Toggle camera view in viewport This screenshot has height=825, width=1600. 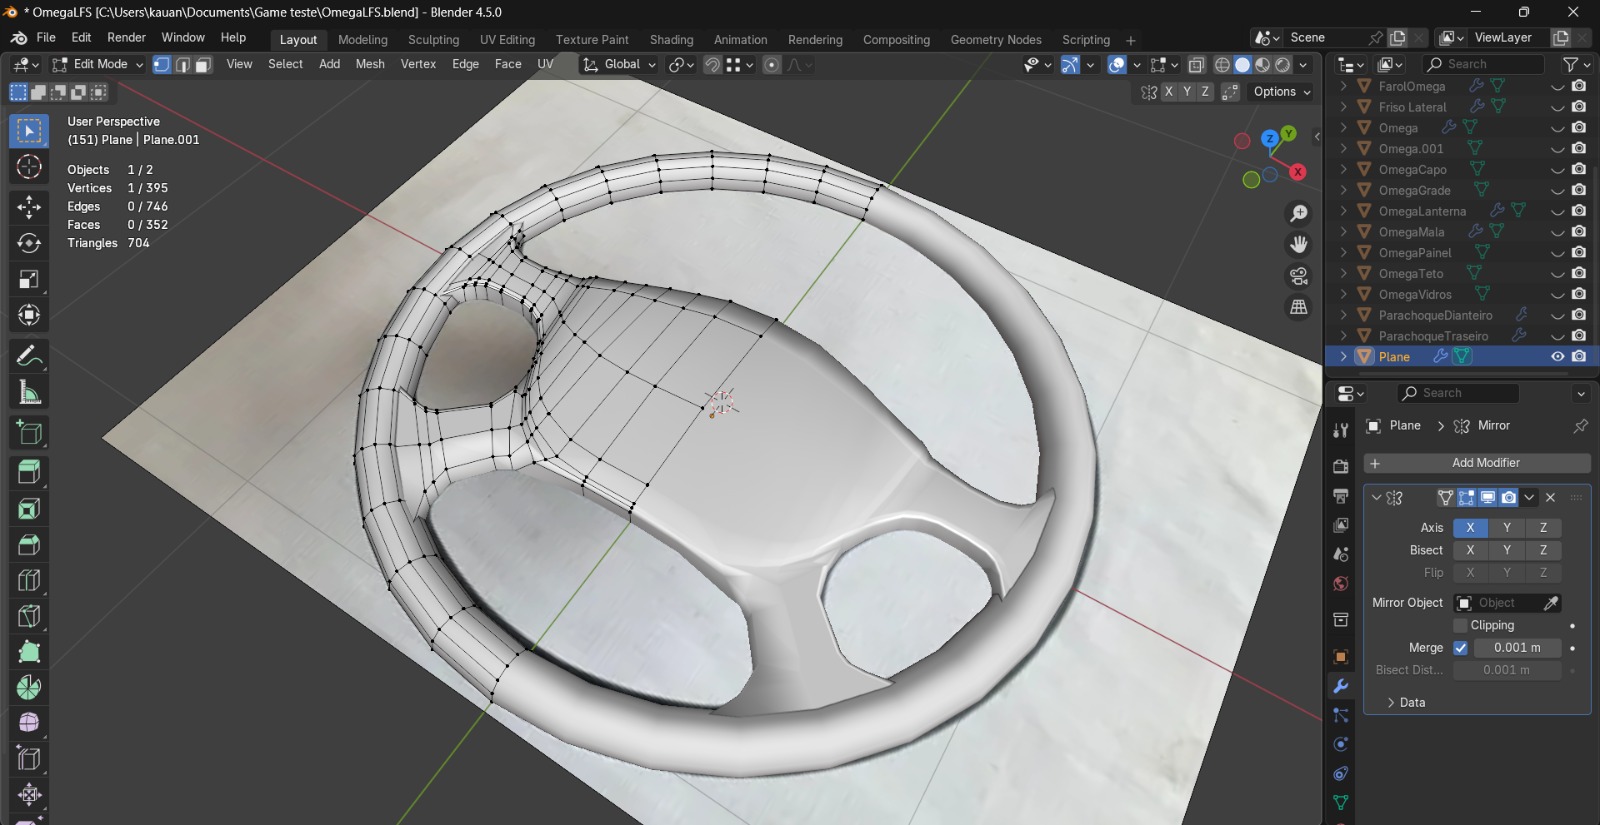click(1299, 276)
